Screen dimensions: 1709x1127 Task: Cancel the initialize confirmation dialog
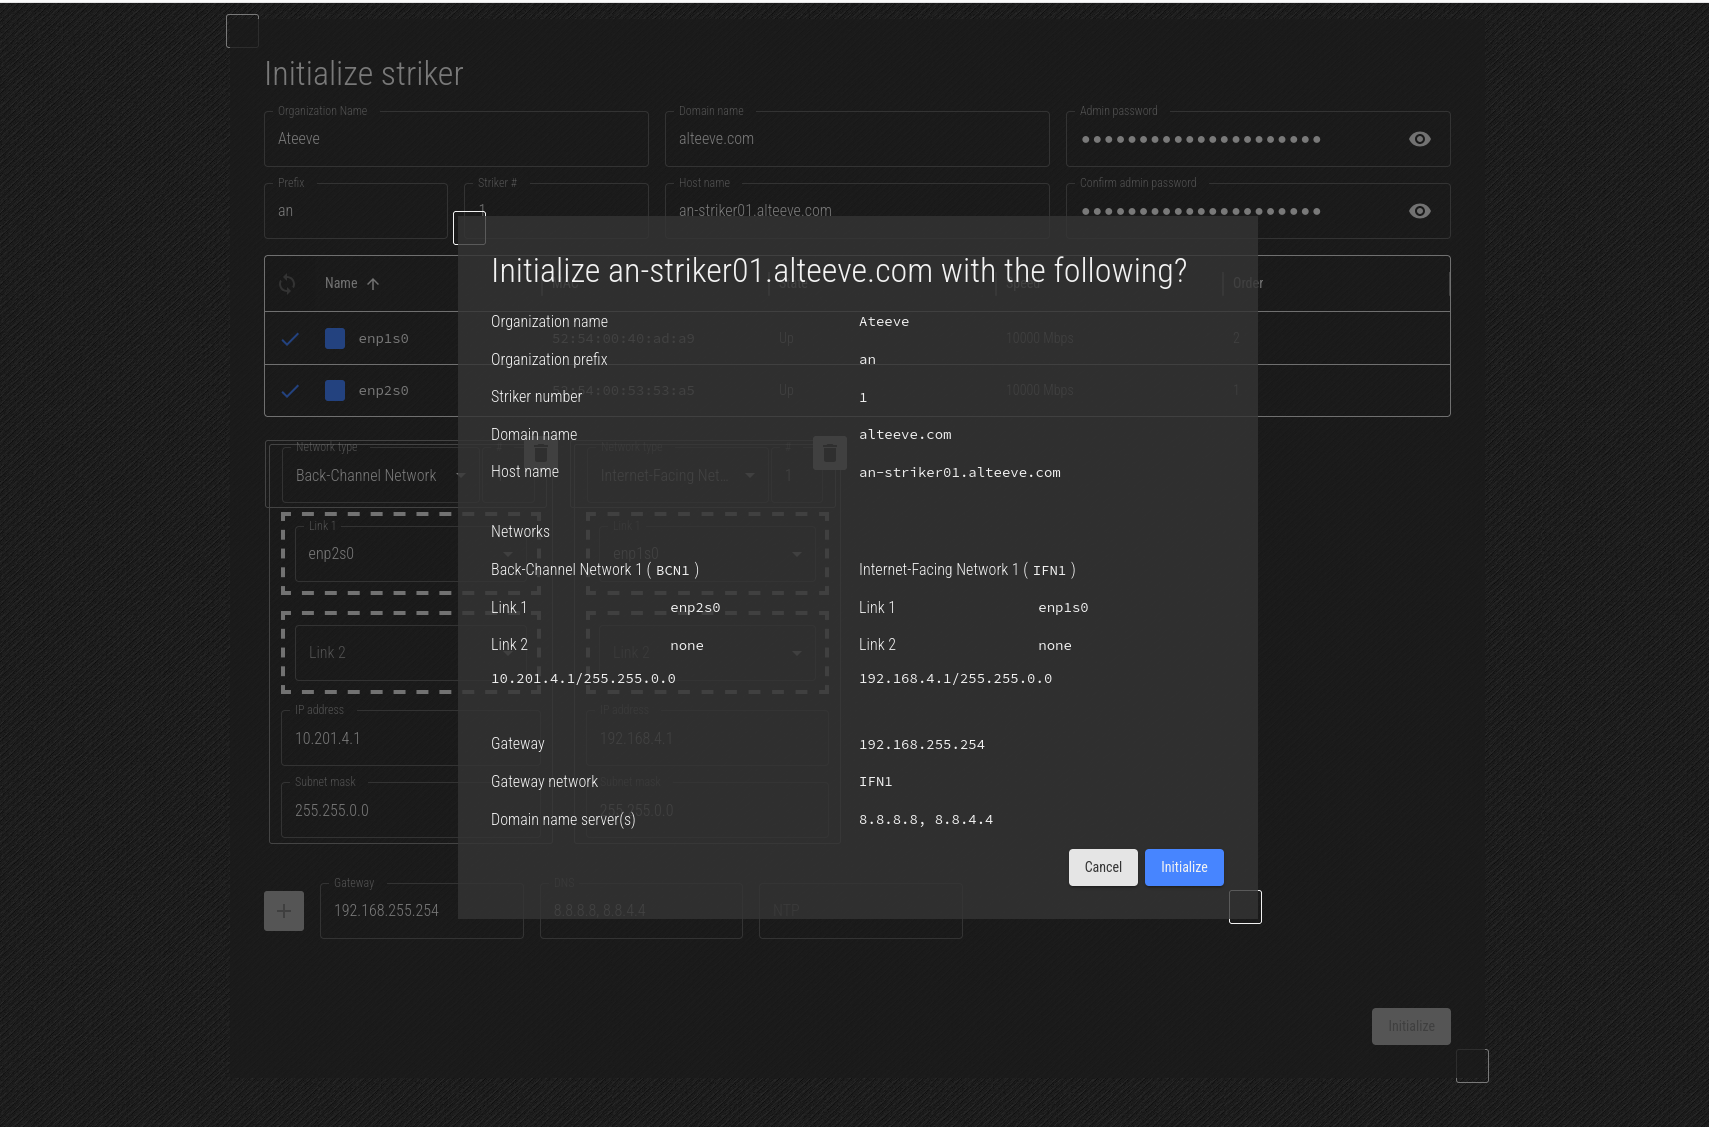tap(1103, 867)
